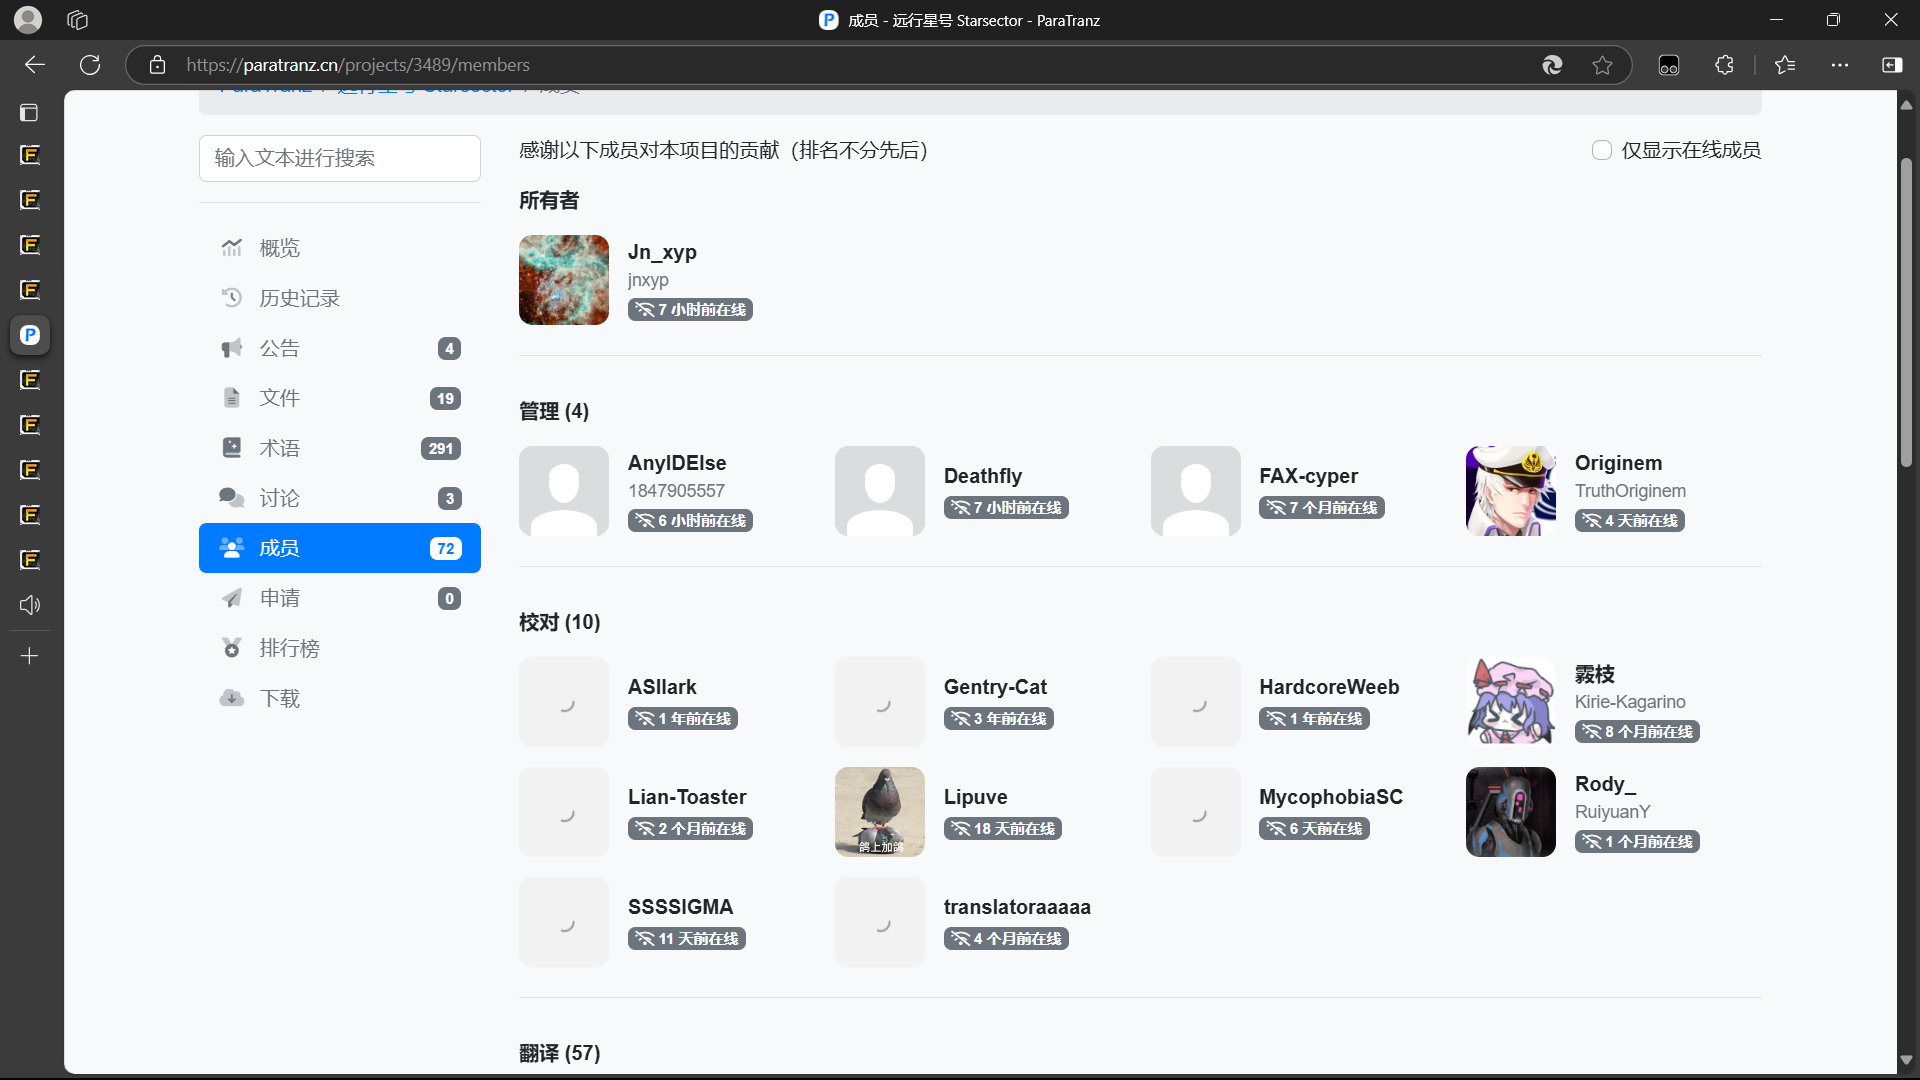Click the Originem / TruthOriginem member link
This screenshot has width=1920, height=1080.
(x=1618, y=462)
